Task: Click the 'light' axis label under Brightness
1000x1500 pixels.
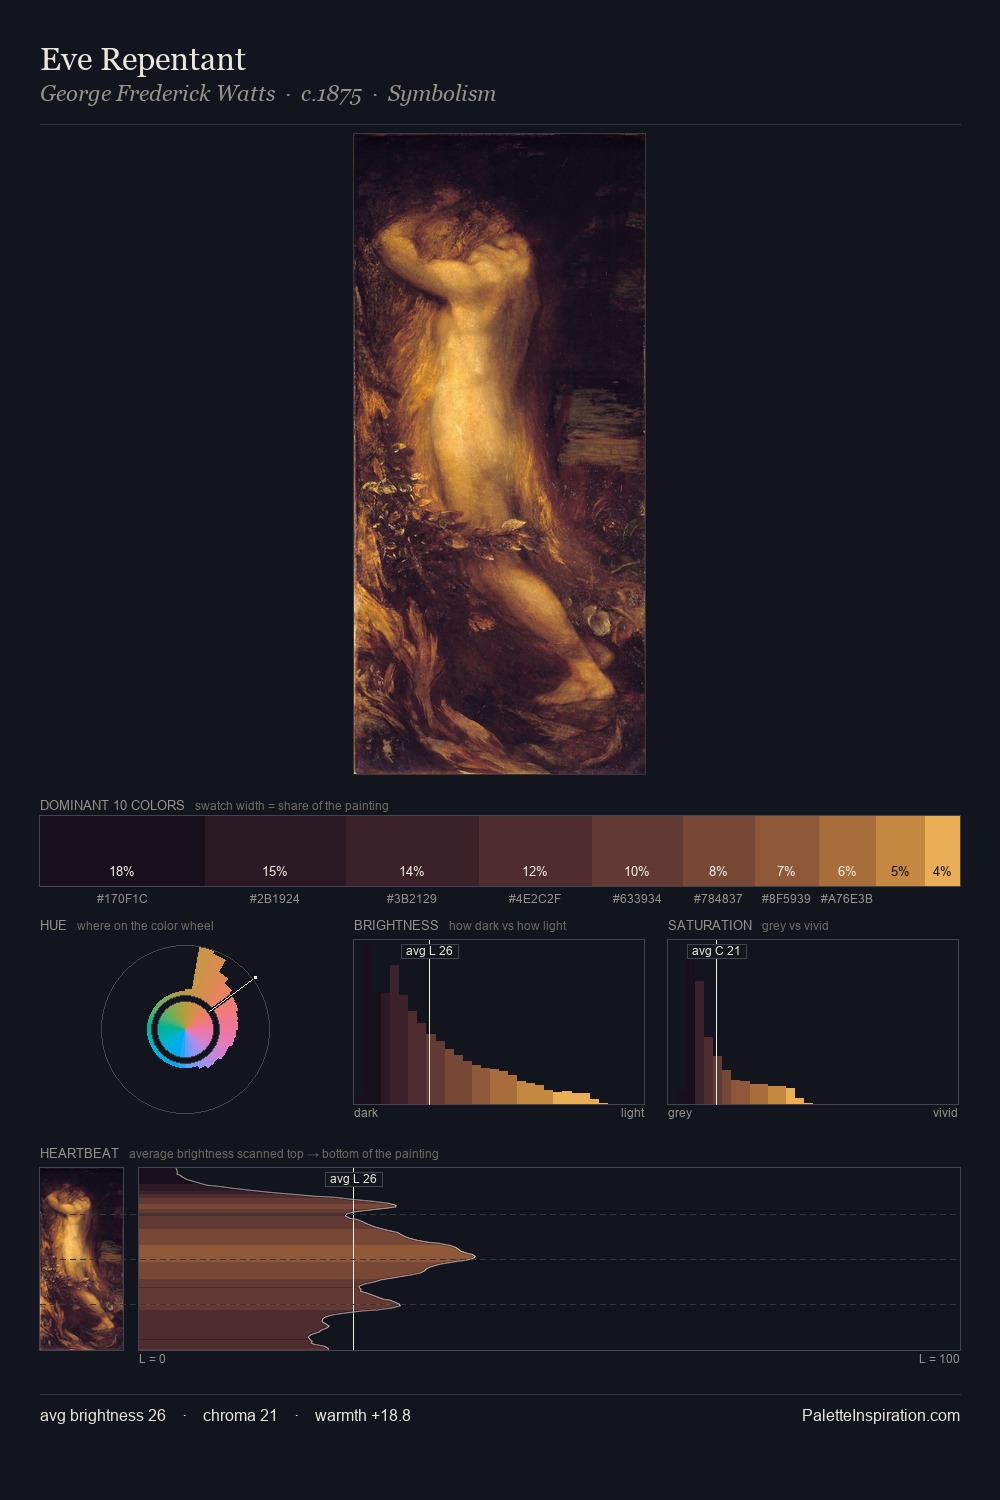Action: pyautogui.click(x=632, y=1113)
